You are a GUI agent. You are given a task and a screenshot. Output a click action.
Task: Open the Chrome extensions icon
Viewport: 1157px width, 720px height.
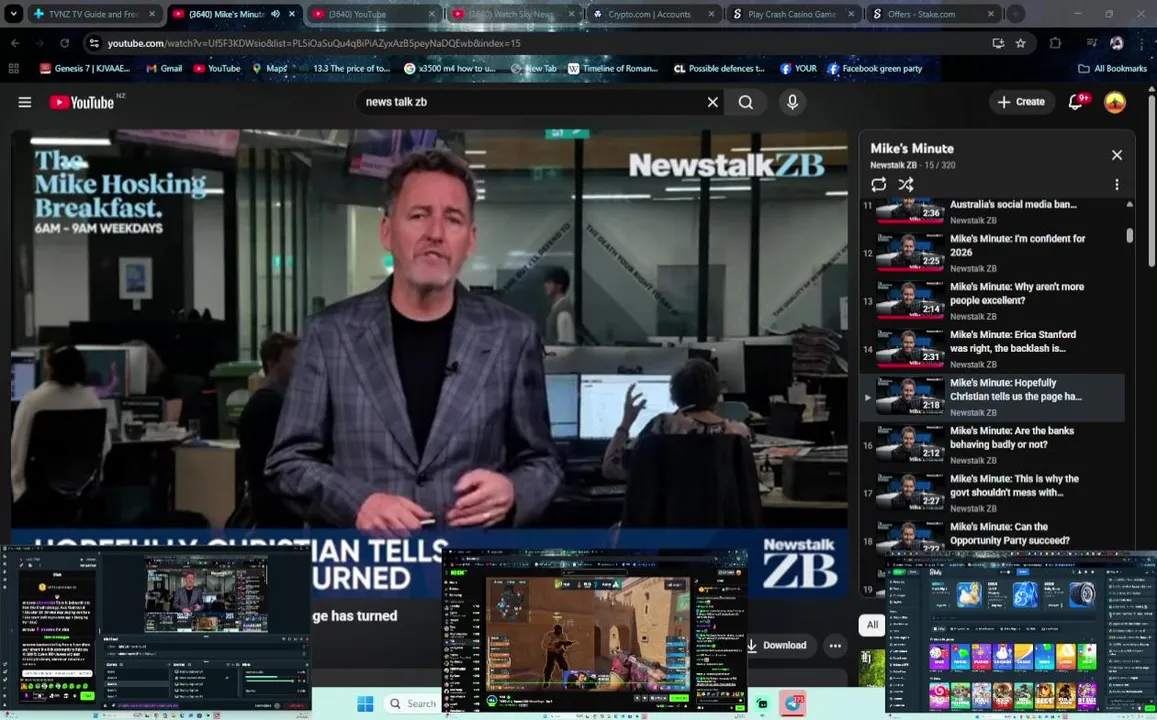coord(1055,43)
